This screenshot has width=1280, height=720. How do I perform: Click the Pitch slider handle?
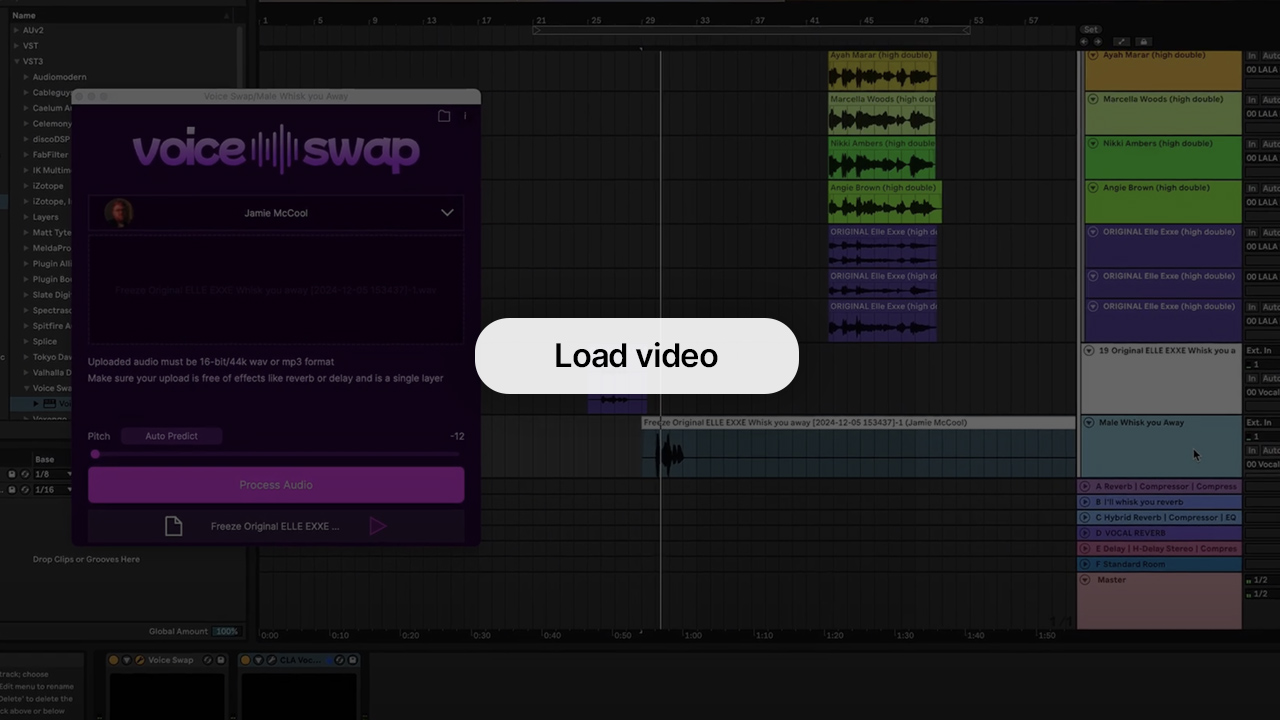coord(95,454)
